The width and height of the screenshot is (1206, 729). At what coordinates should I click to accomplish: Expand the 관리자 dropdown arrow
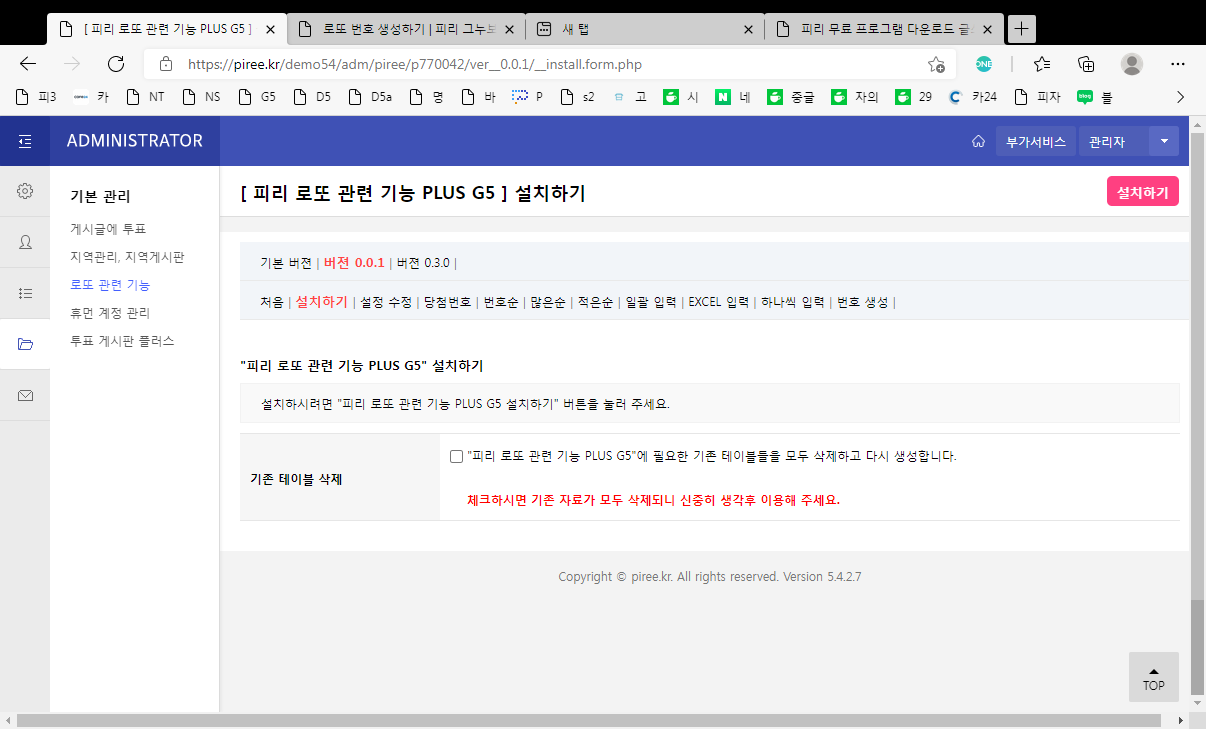pos(1164,142)
